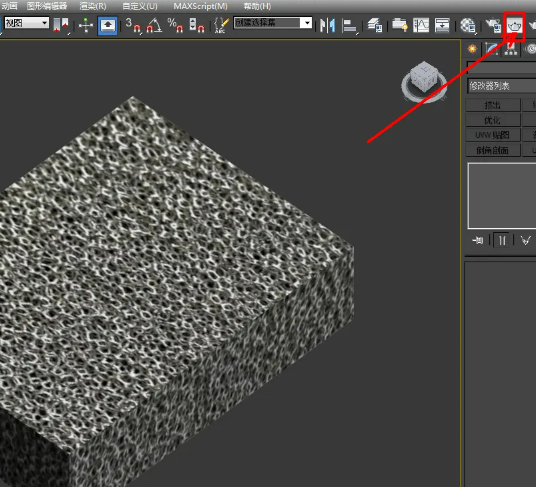Switch to the Create command panel tab
Screen dimensions: 536x487
[472, 49]
